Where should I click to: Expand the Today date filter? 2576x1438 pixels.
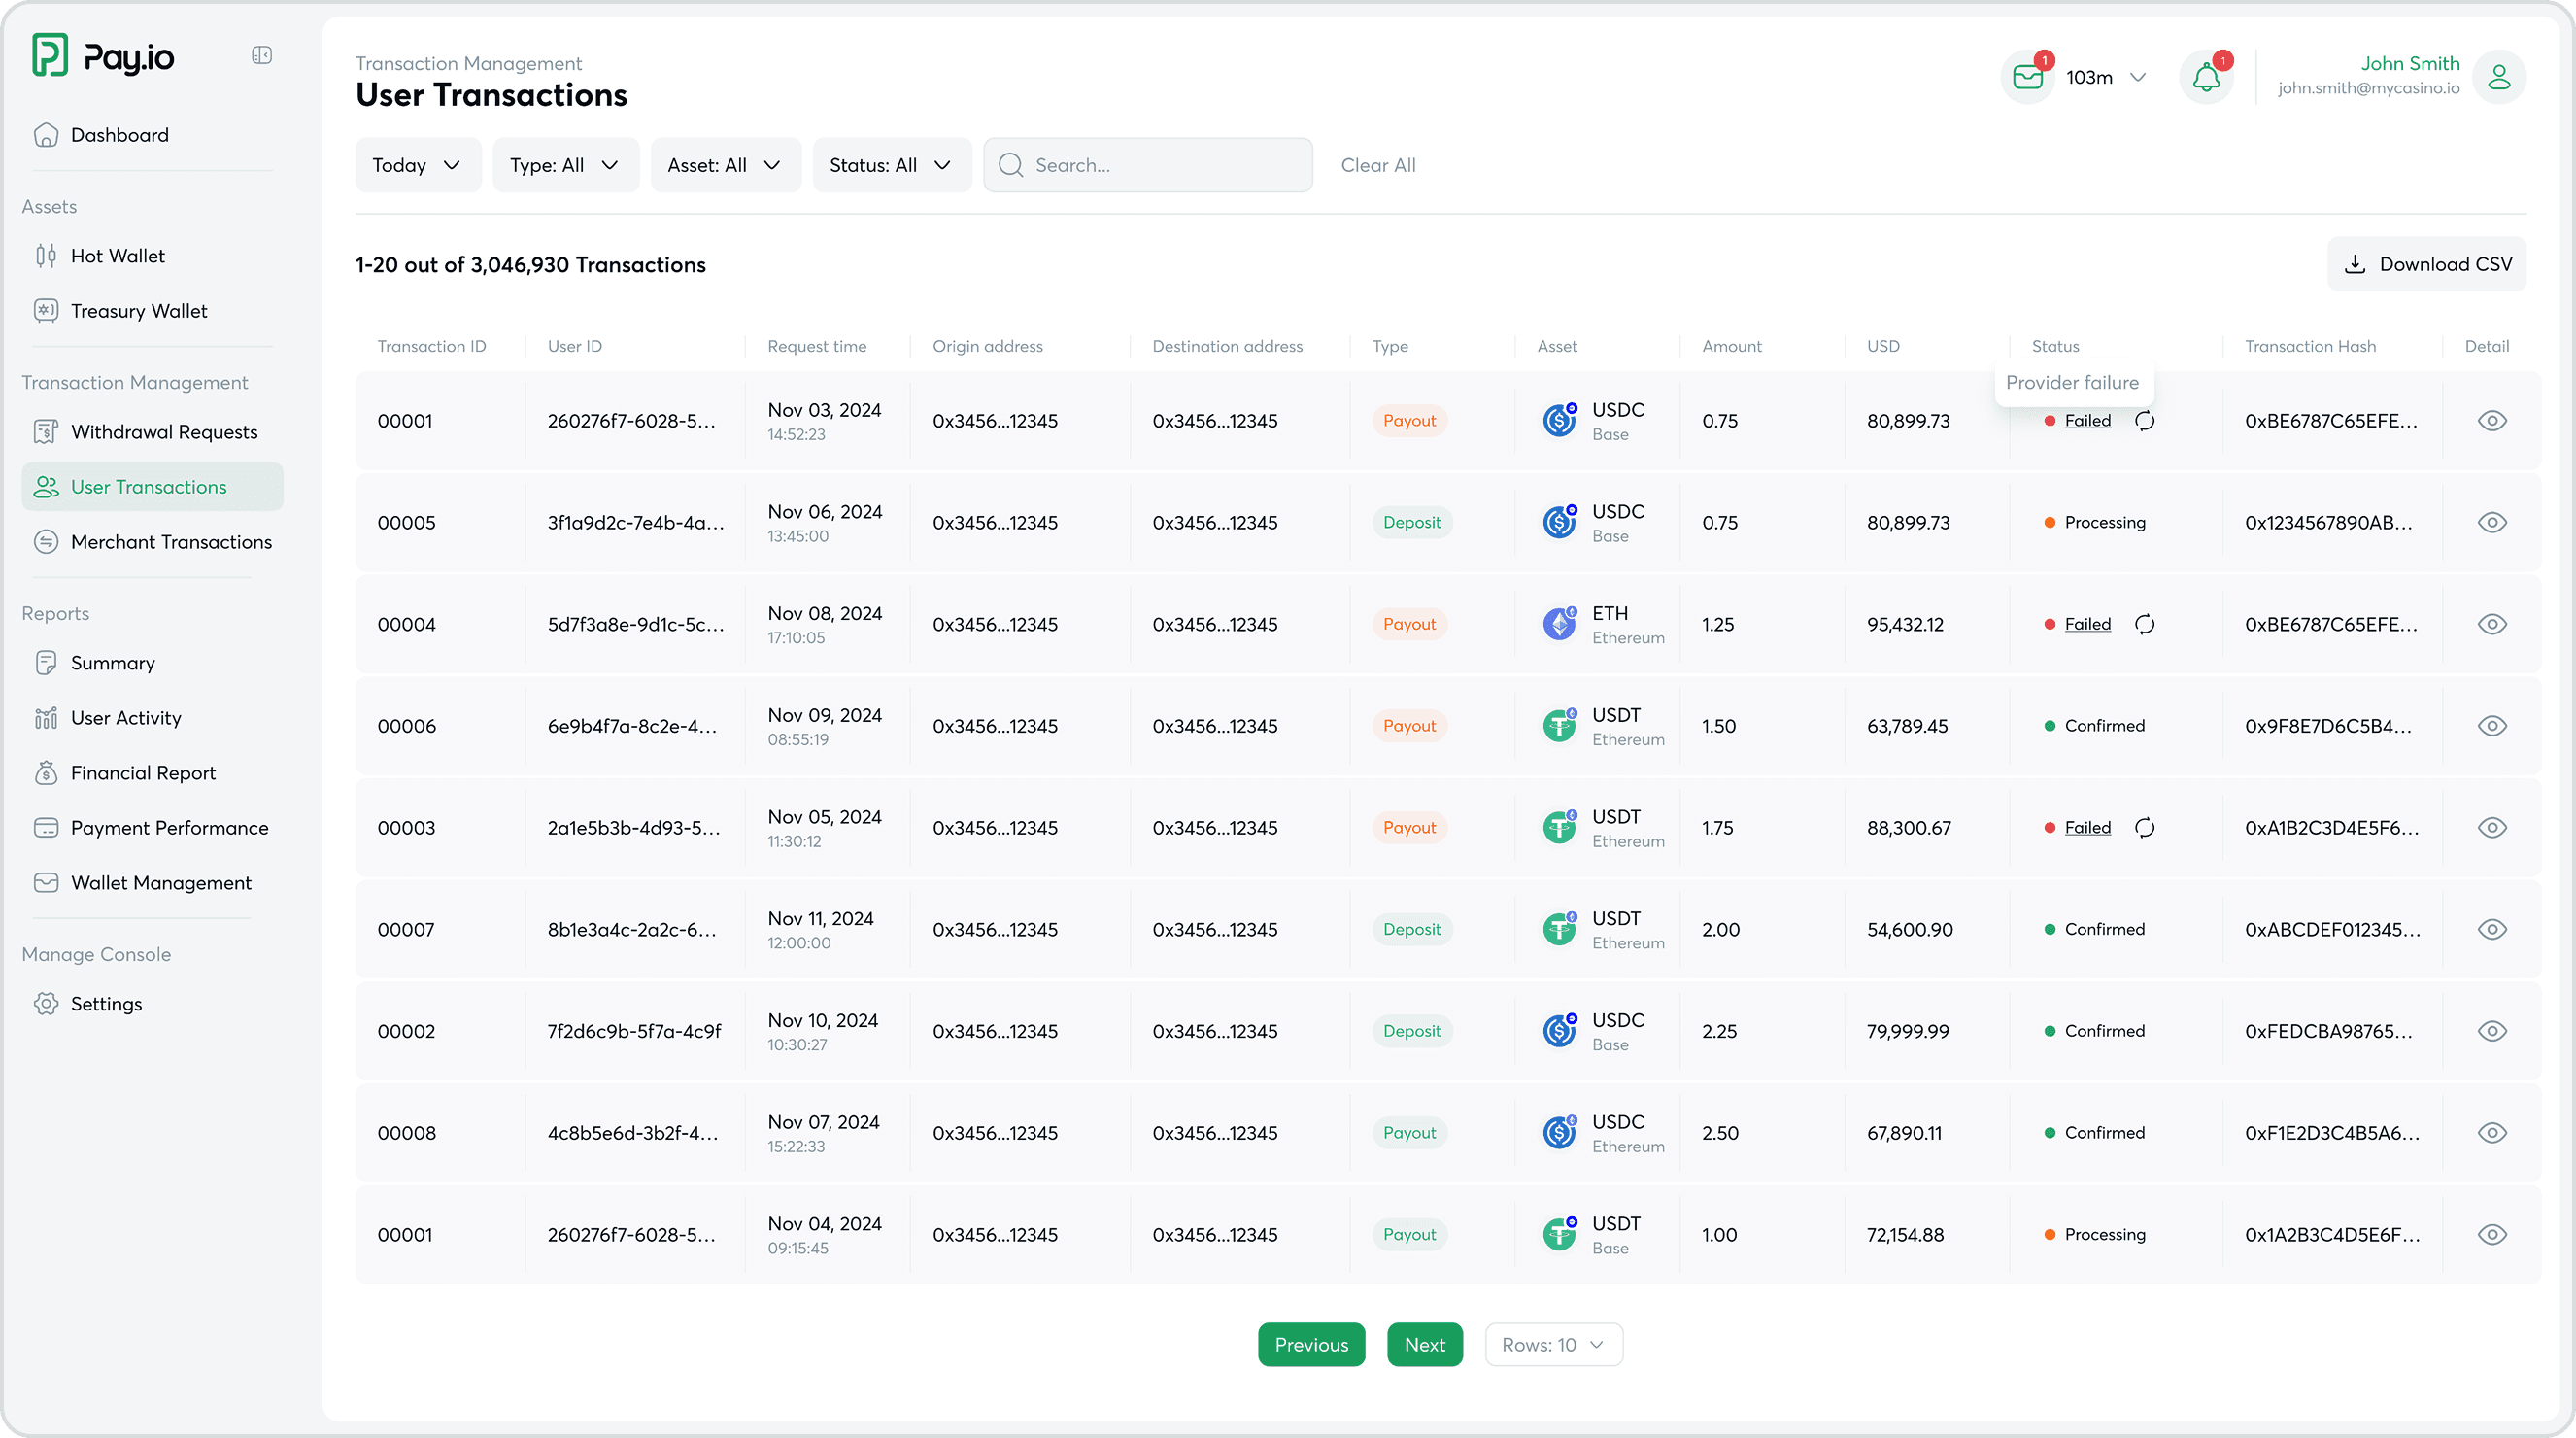417,164
